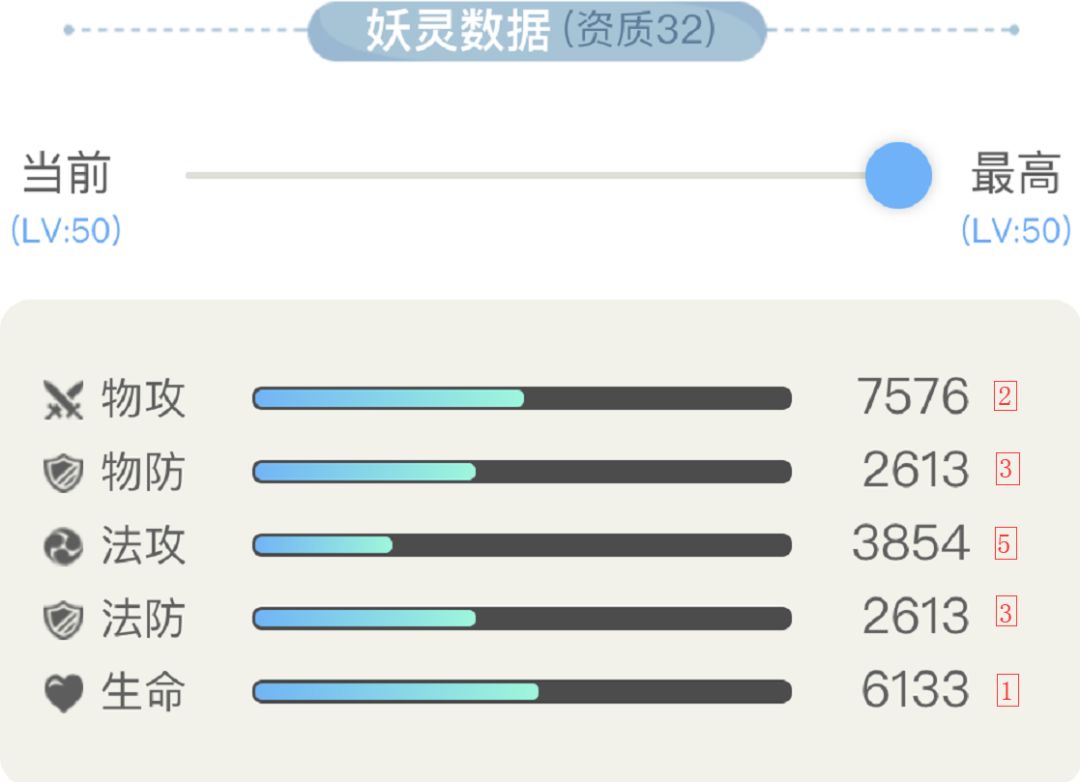1080x782 pixels.
Task: Click the shield icon beside 法防
Action: pos(63,619)
